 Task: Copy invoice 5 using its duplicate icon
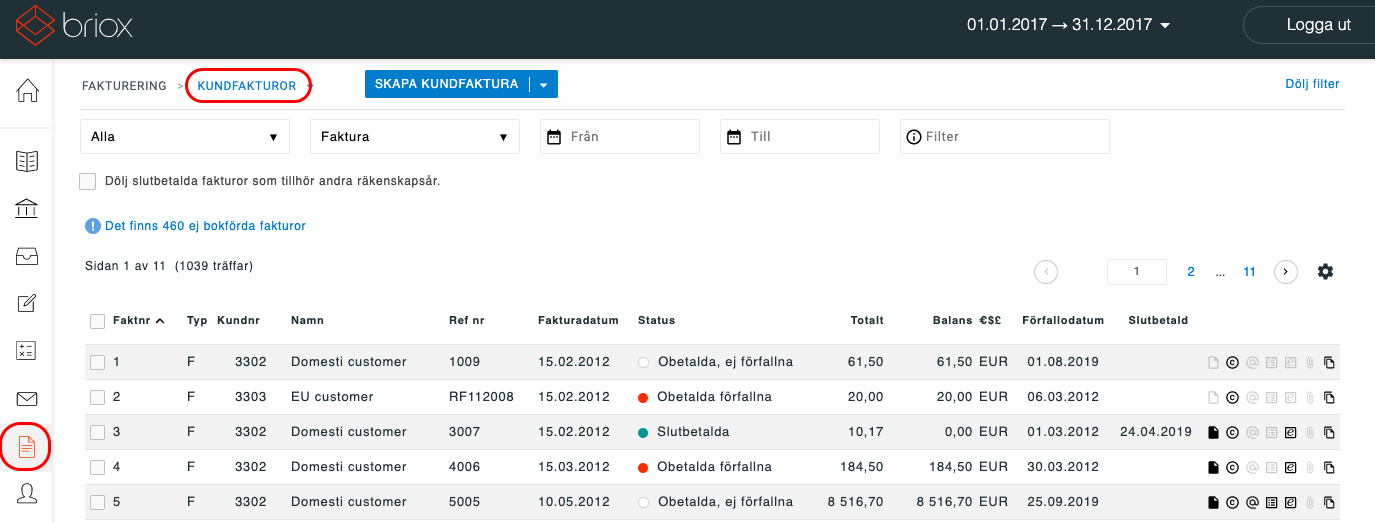(x=1329, y=502)
